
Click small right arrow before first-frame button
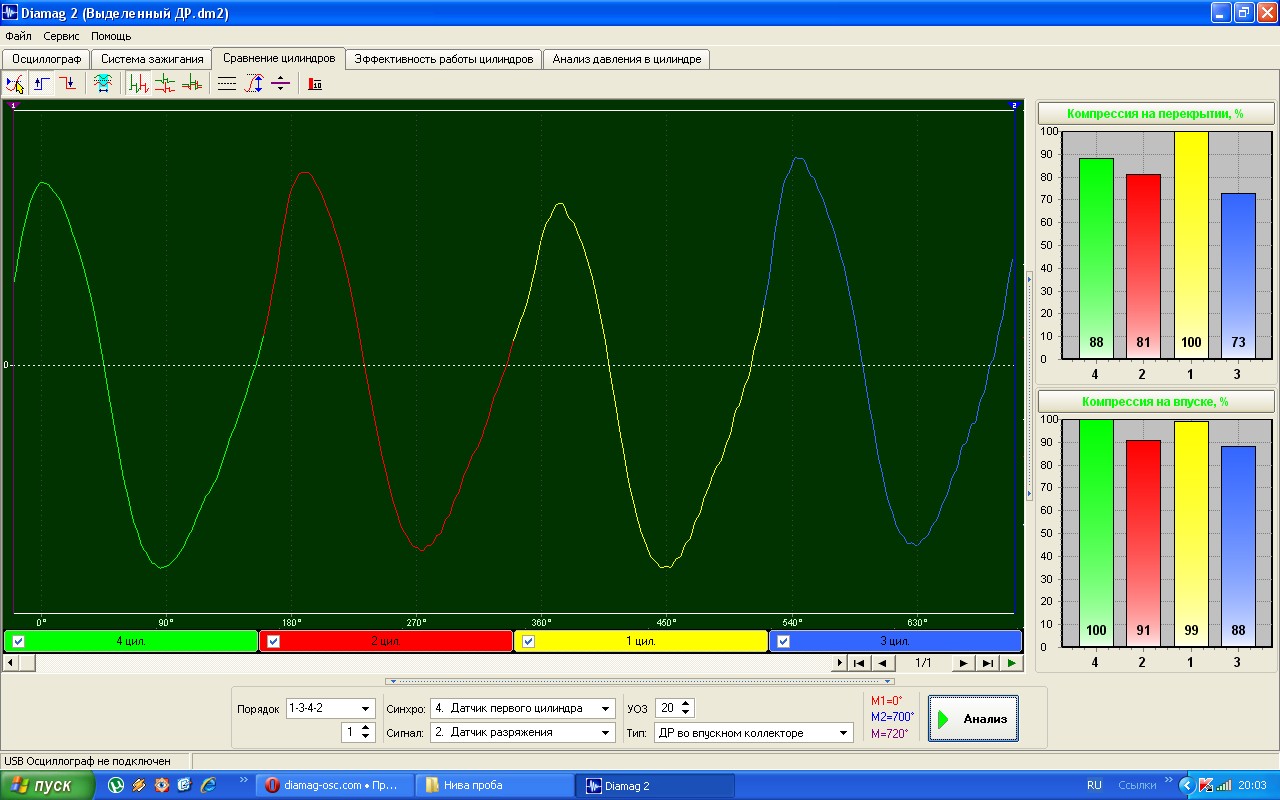pos(840,663)
